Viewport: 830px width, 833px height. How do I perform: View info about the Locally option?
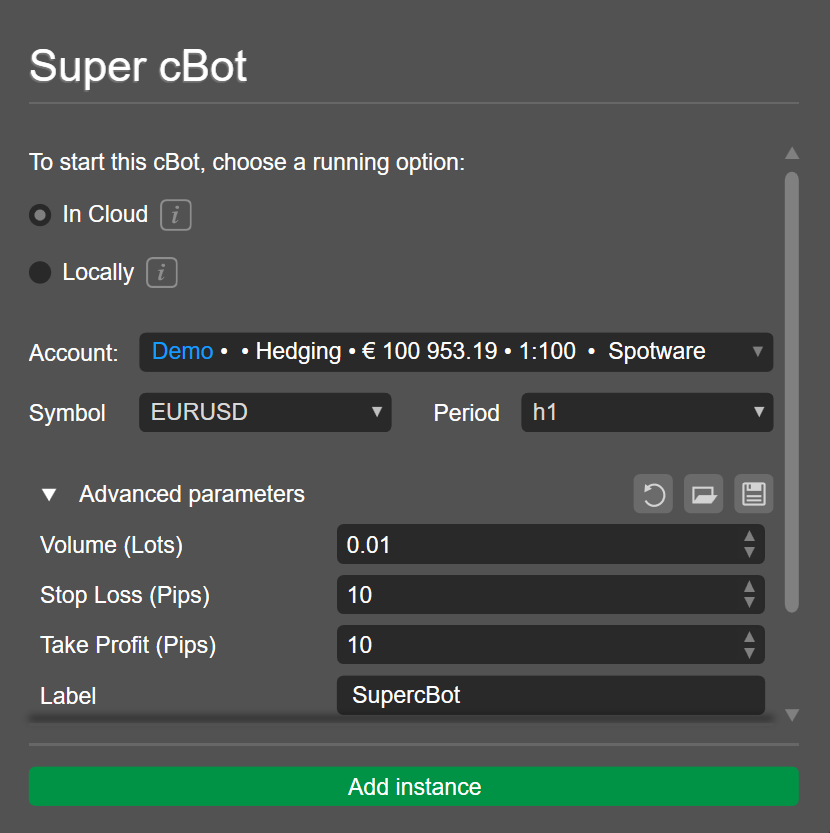pyautogui.click(x=162, y=272)
